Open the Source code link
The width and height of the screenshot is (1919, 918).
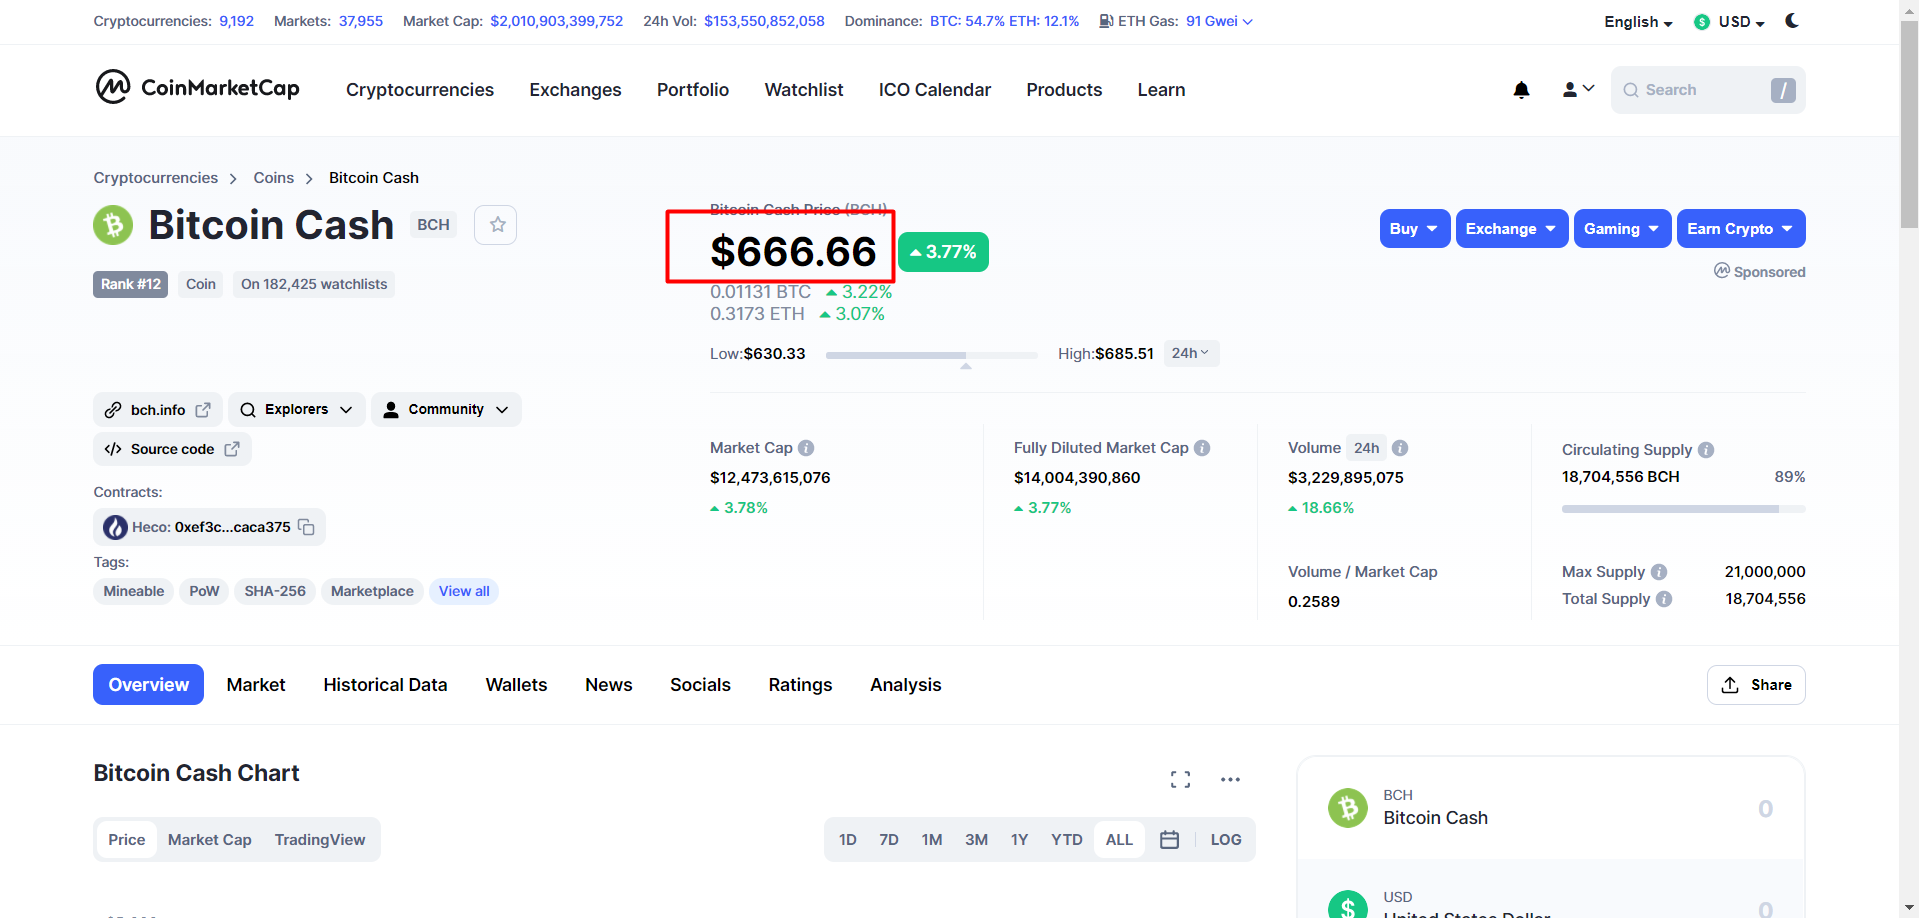[172, 449]
